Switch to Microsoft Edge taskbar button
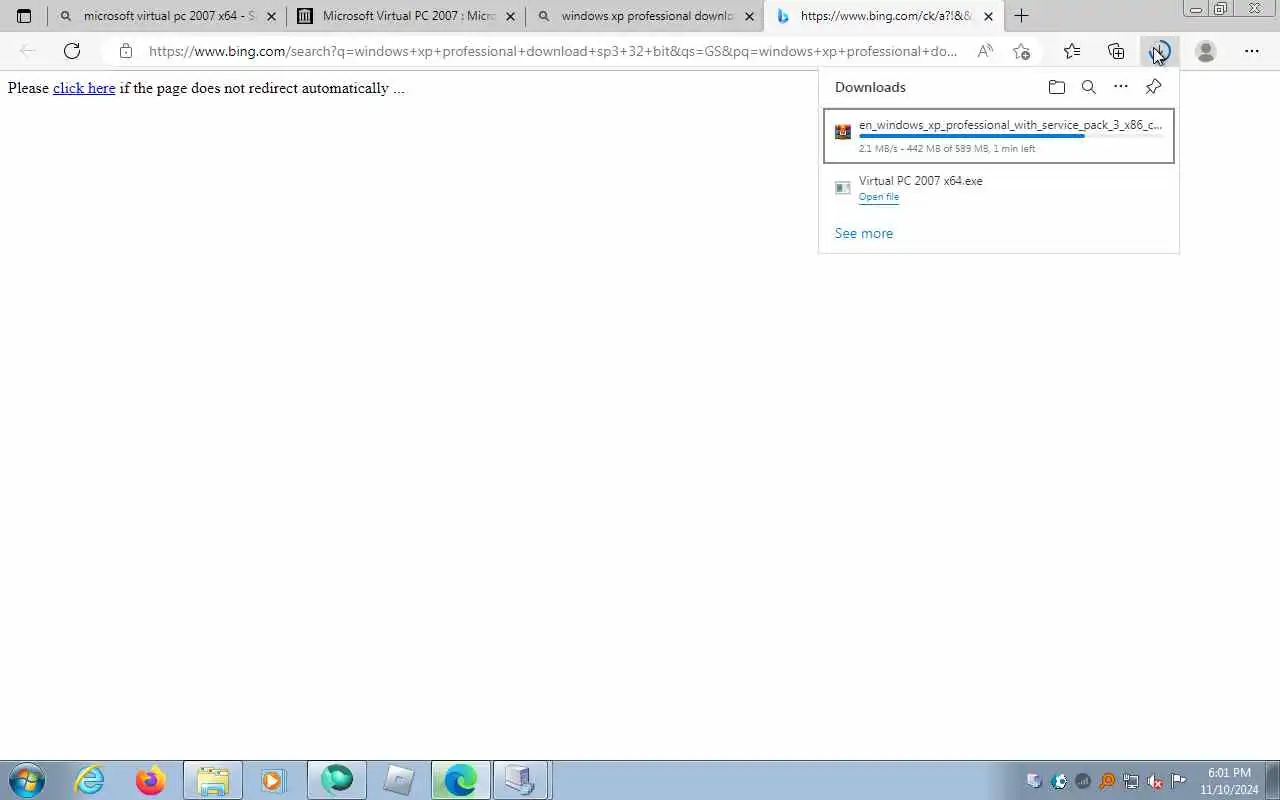The width and height of the screenshot is (1280, 800). click(460, 780)
